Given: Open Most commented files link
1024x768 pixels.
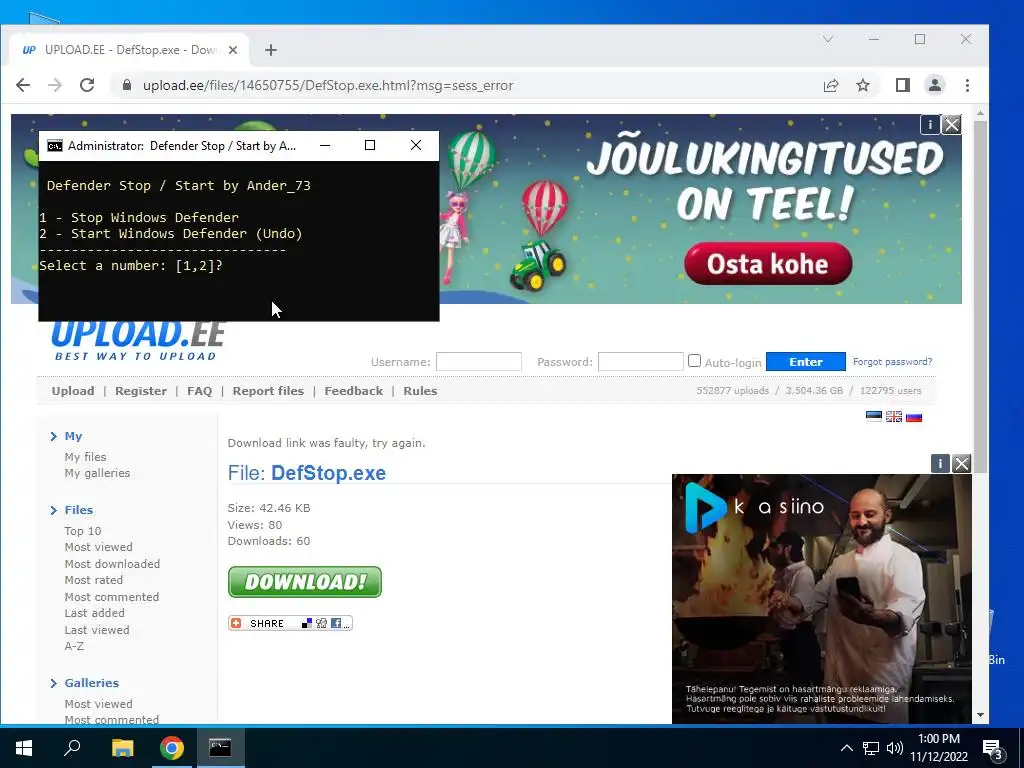Looking at the screenshot, I should [112, 597].
